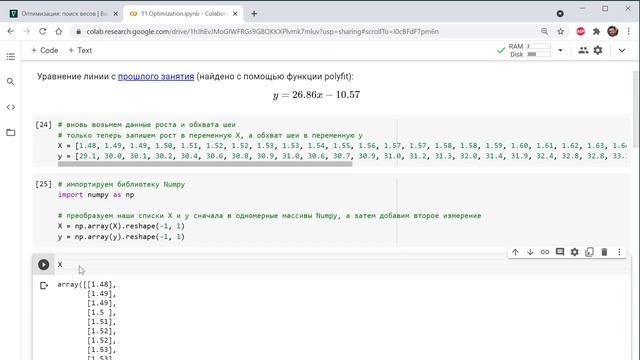The width and height of the screenshot is (640, 360).
Task: Click the array([[1.48], output line
Action: pyautogui.click(x=87, y=284)
